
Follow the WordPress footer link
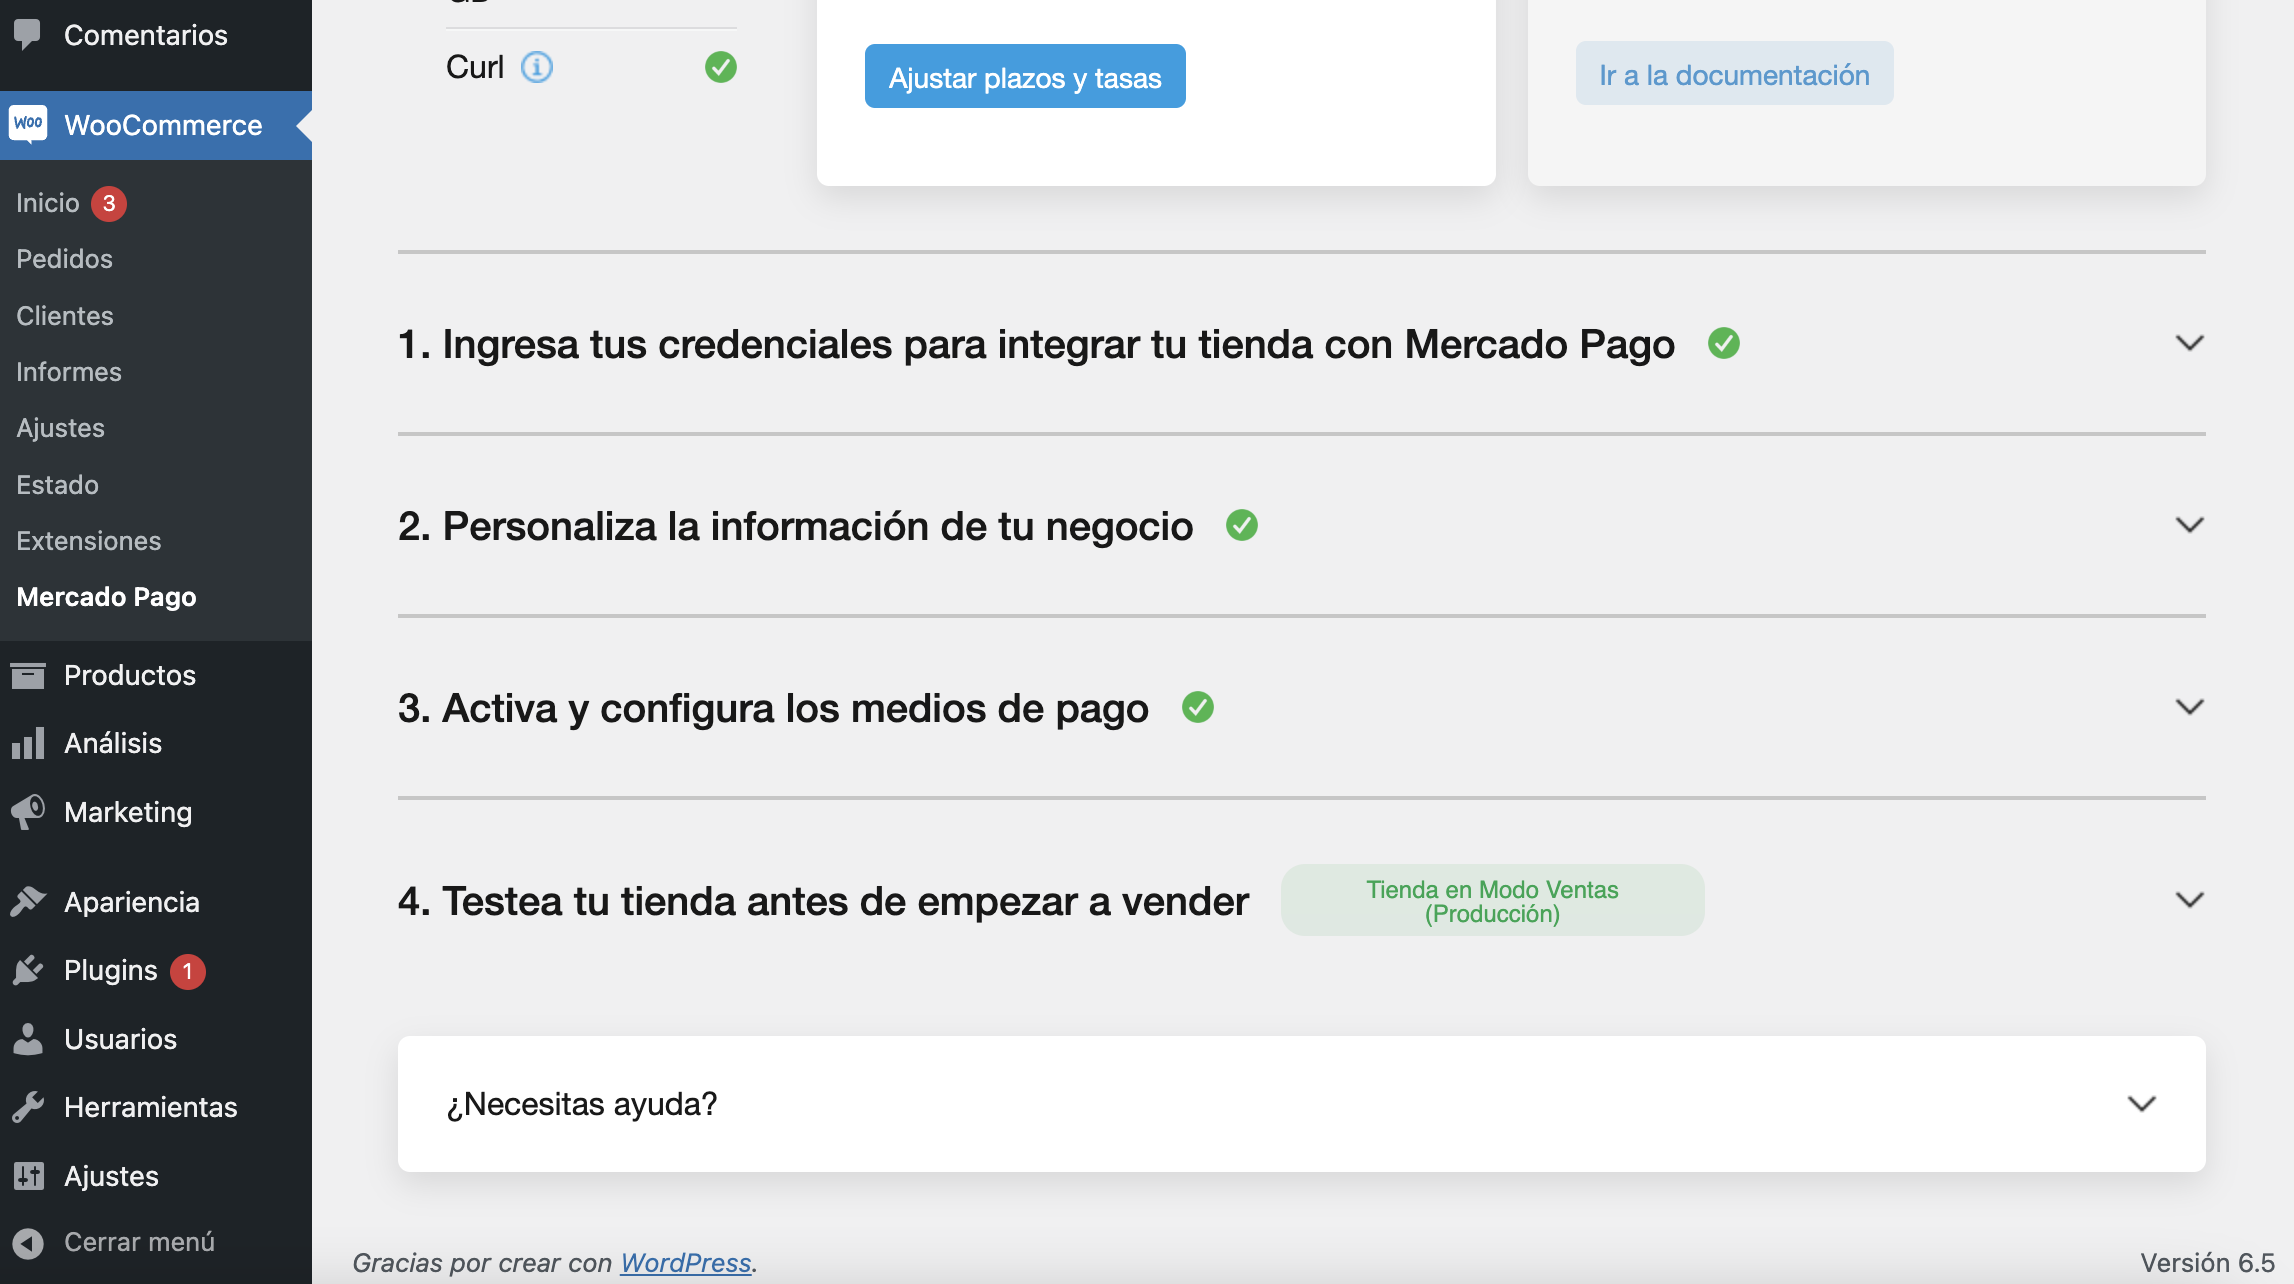point(685,1263)
